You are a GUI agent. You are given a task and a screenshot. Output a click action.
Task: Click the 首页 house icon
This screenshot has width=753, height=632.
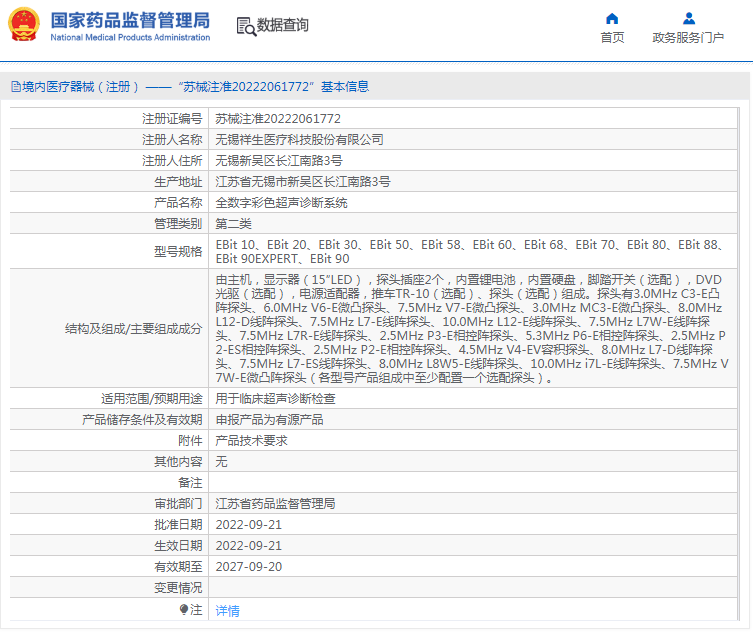coord(612,18)
